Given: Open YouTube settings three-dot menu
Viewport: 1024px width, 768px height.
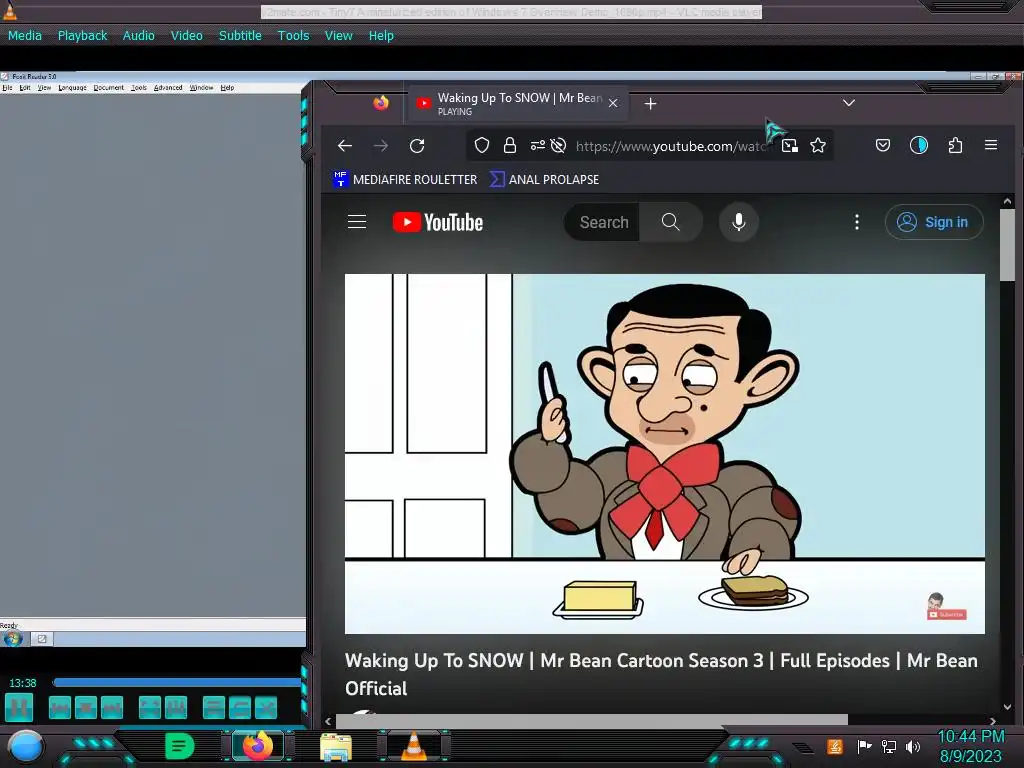Looking at the screenshot, I should tap(857, 222).
